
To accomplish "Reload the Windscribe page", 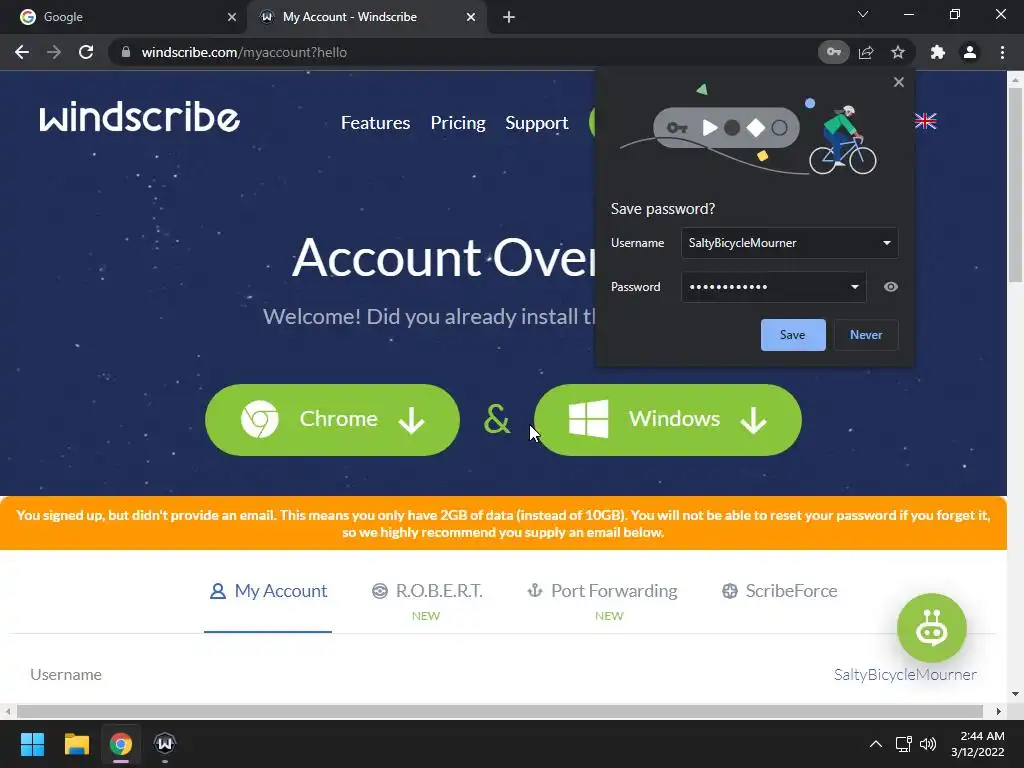I will point(86,52).
